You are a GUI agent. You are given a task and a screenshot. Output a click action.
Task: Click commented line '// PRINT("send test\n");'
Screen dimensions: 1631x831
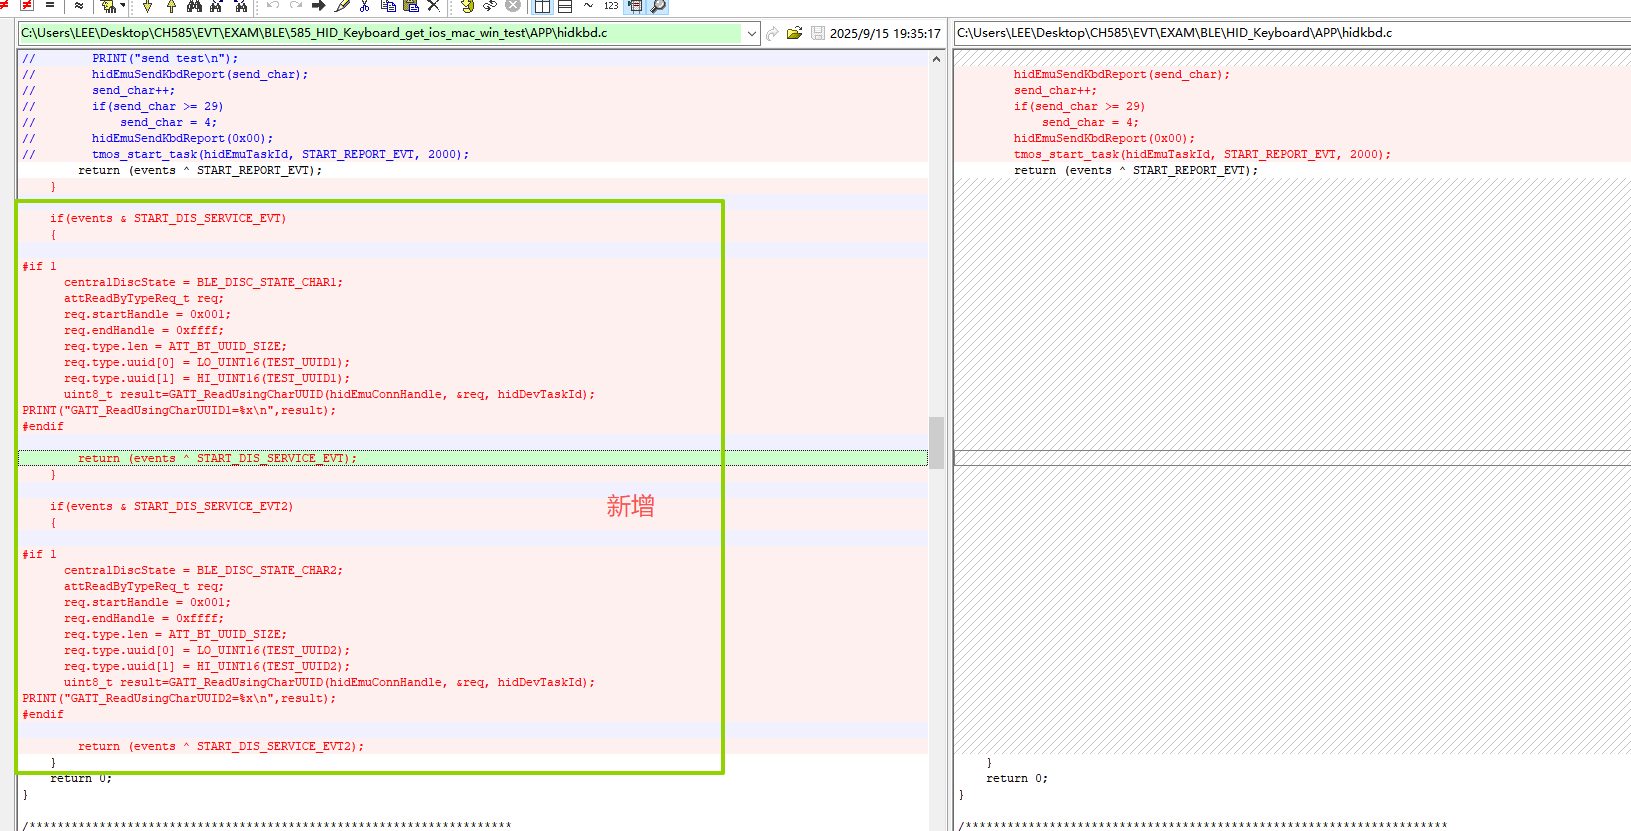130,58
